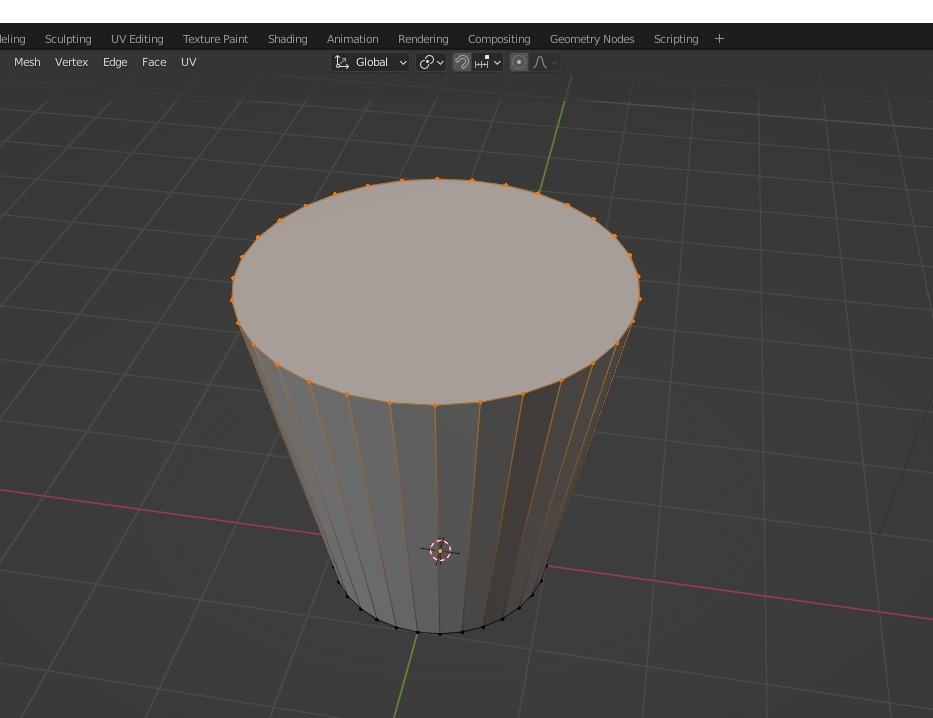Viewport: 933px width, 718px height.
Task: Add a new workspace with plus icon
Action: coord(719,39)
